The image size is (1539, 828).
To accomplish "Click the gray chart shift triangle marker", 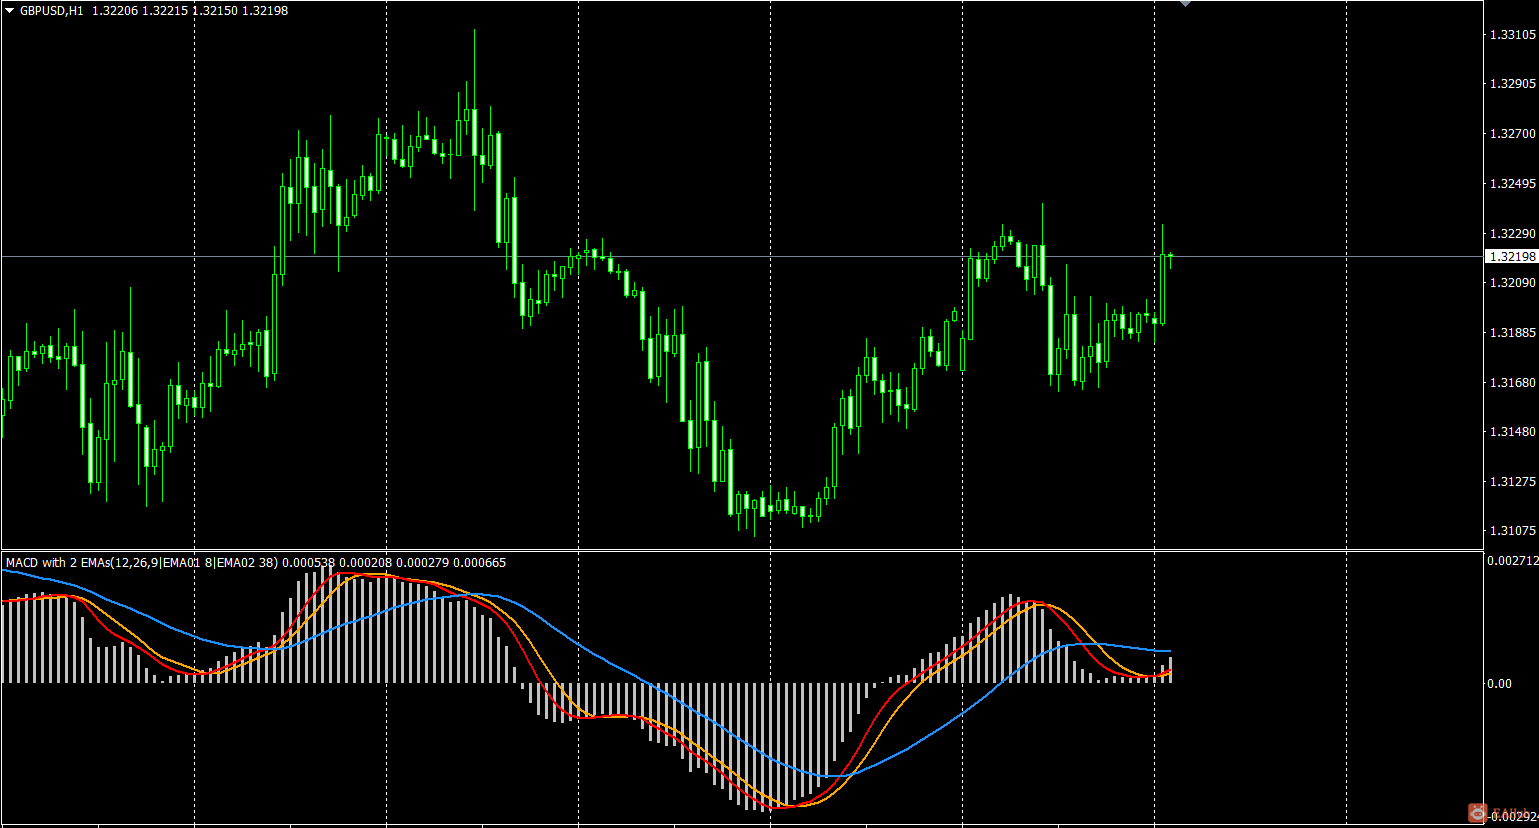I will [1185, 4].
